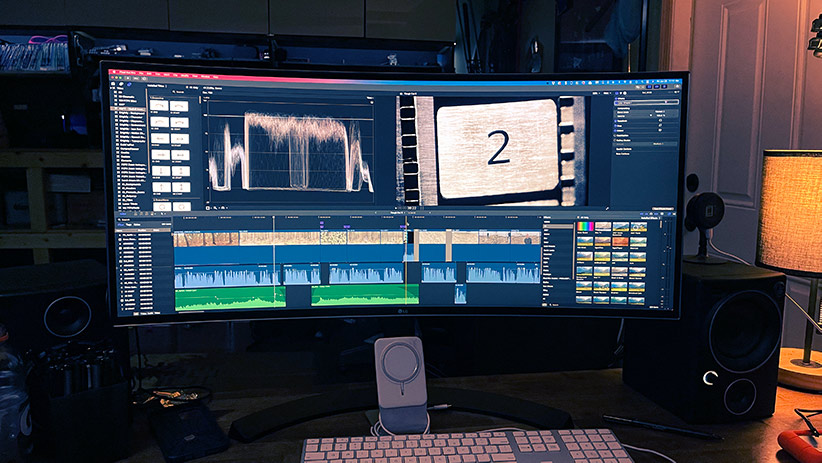Switch to the Tags tab in the timeline index
The image size is (822, 463).
(128, 224)
